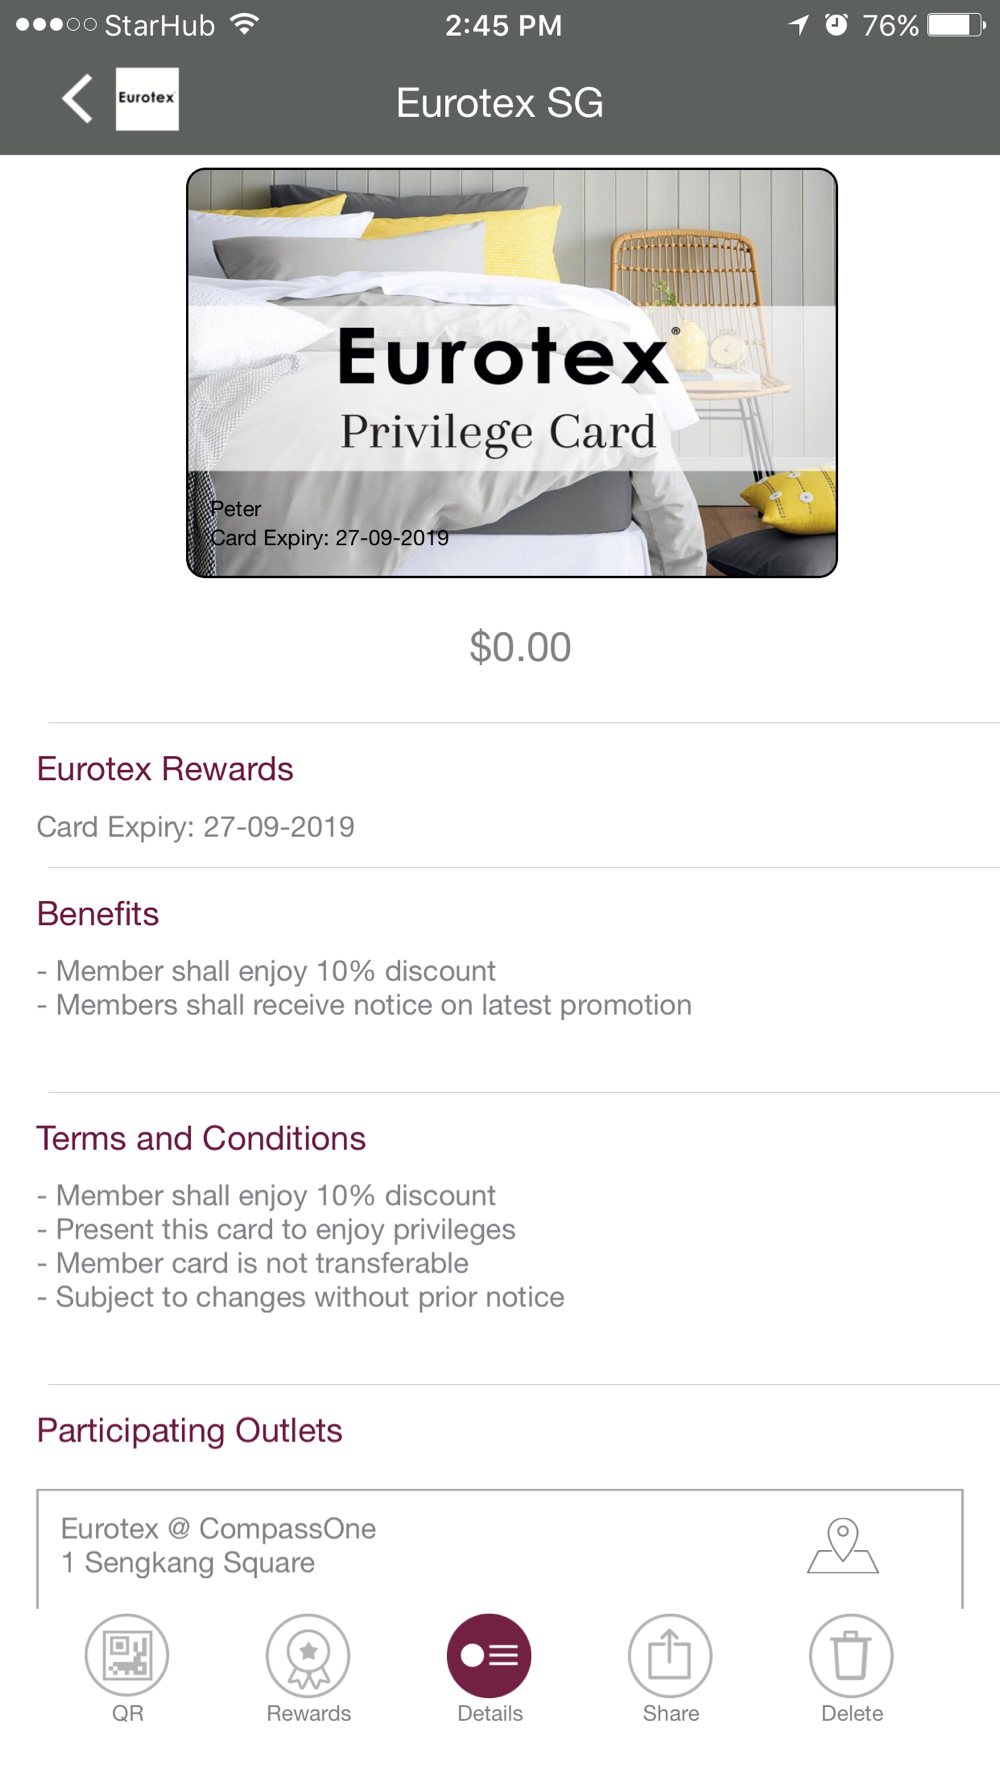Tap the Wi-Fi icon in status bar

click(243, 24)
